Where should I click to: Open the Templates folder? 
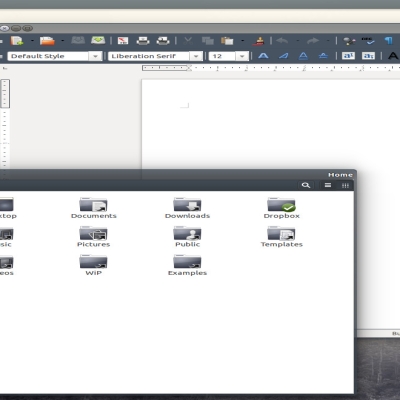281,237
